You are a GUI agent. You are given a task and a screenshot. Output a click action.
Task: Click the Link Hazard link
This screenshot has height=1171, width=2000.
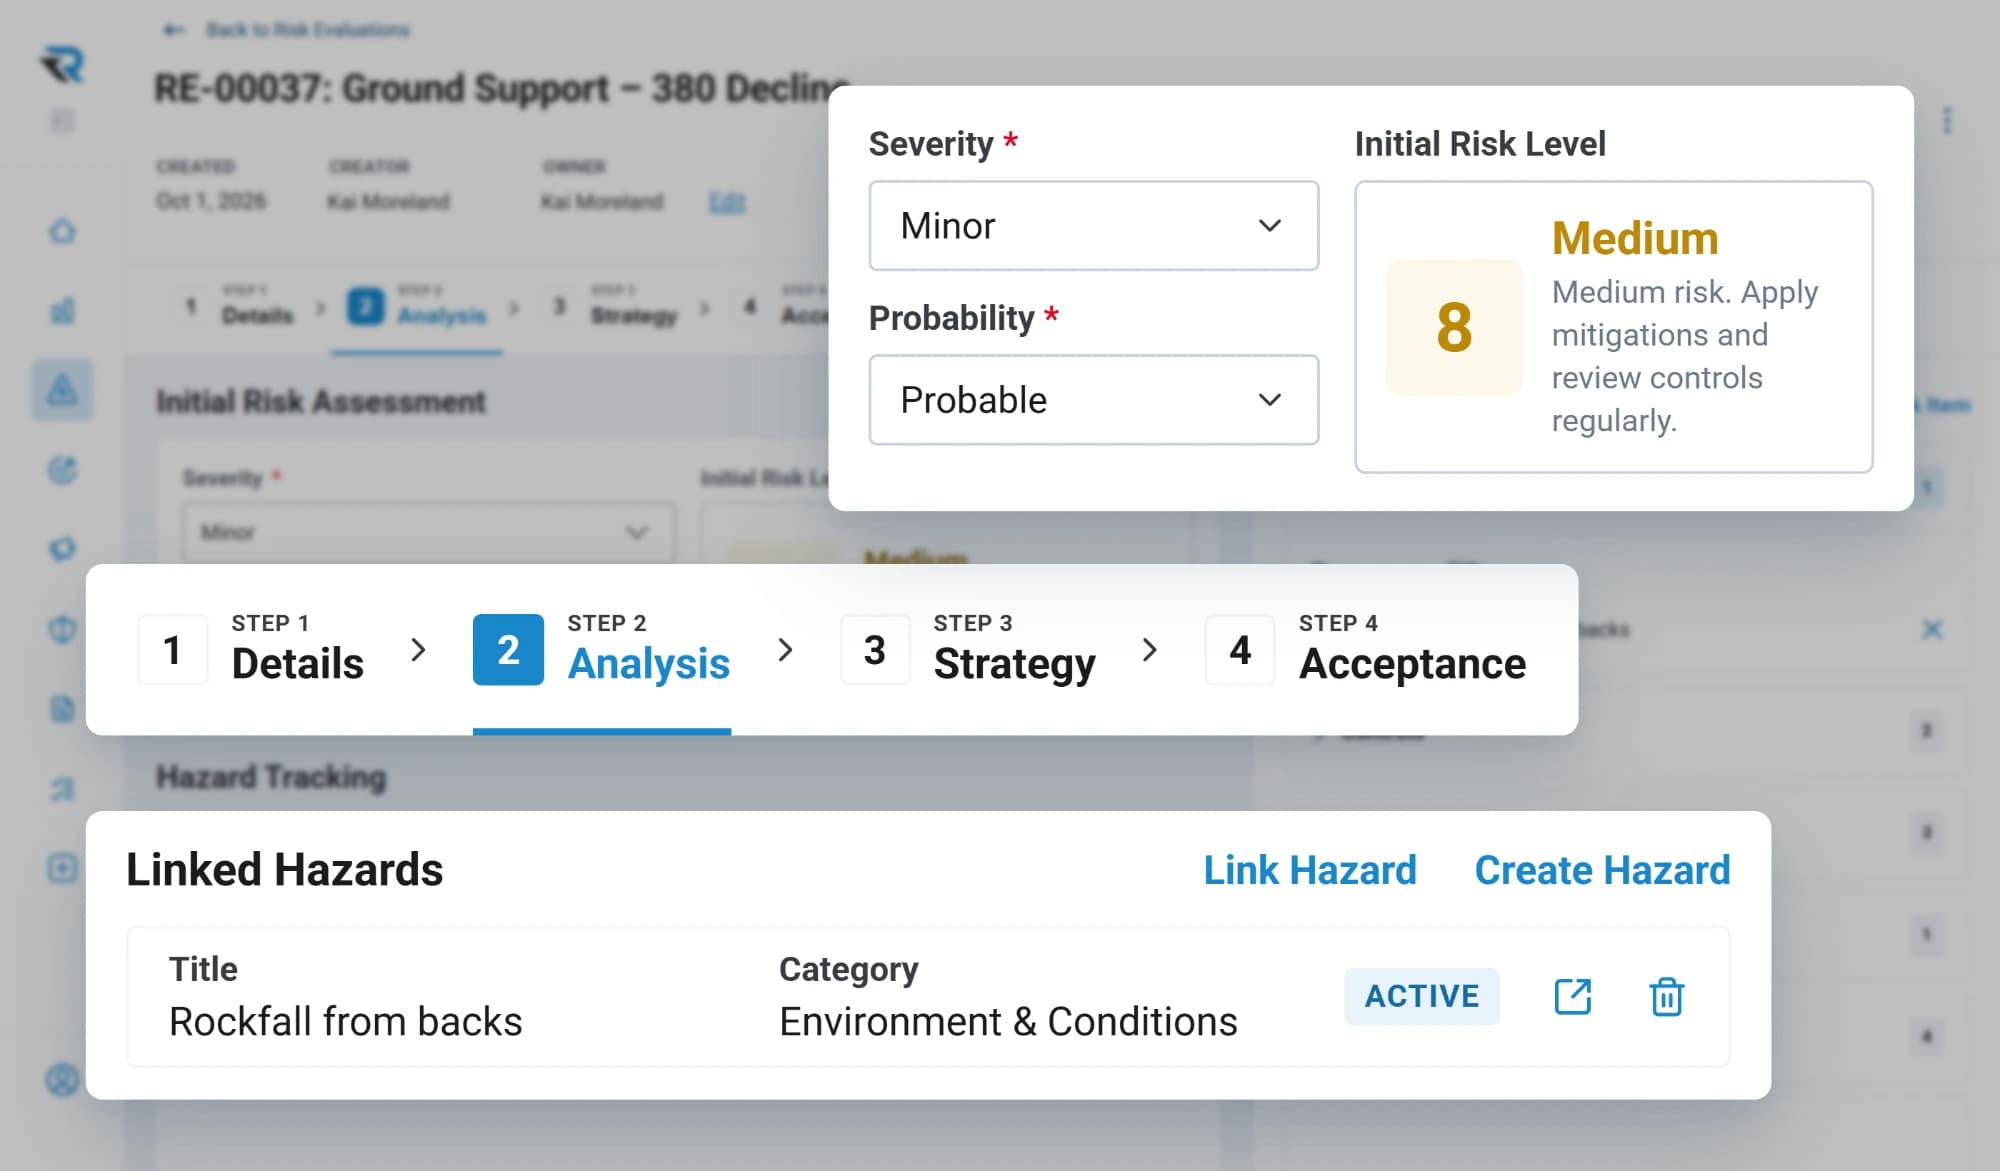coord(1310,870)
